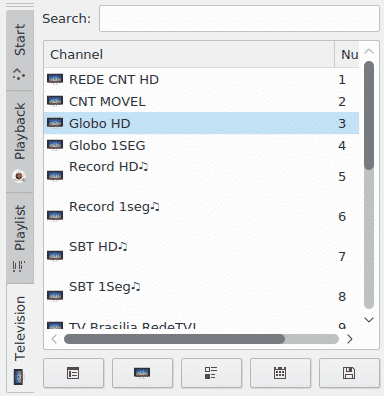Image resolution: width=384 pixels, height=396 pixels.
Task: Click TV icon beside Record HD
Action: click(55, 176)
